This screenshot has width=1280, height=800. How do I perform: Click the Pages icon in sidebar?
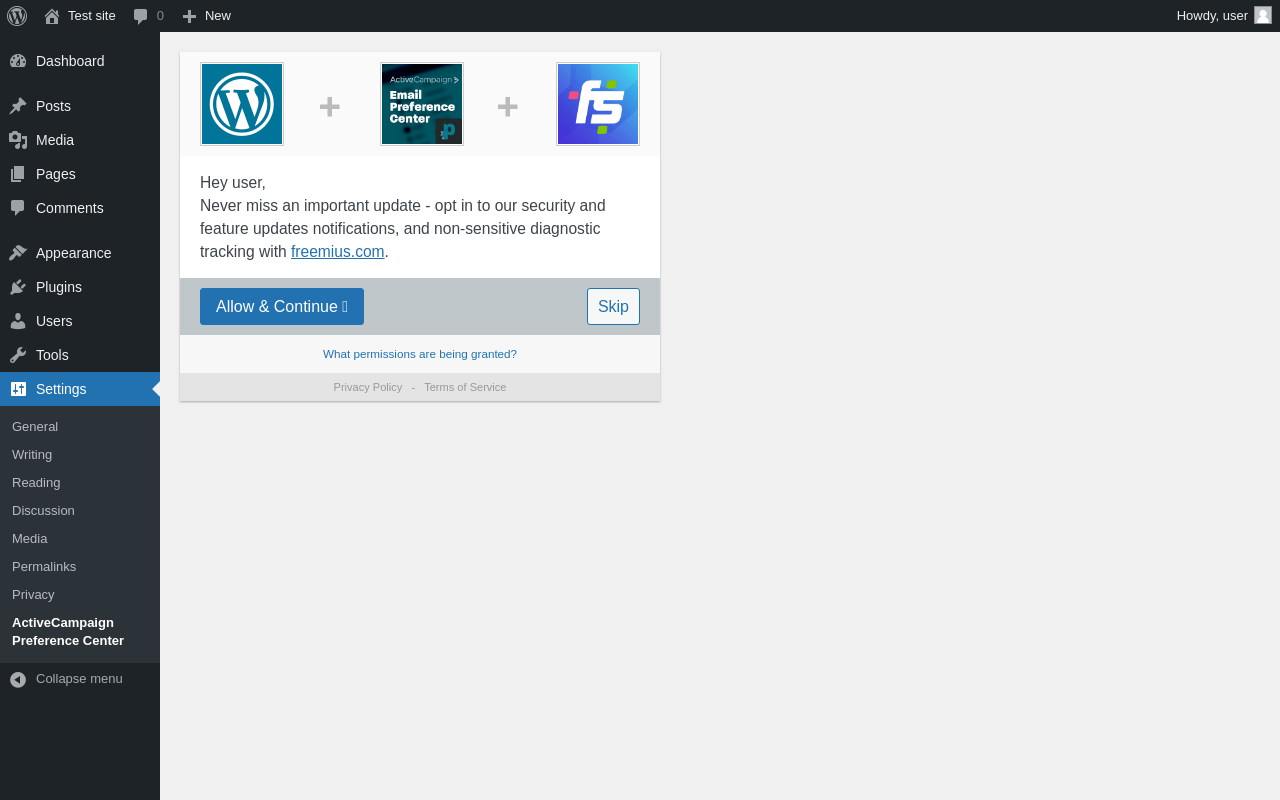click(18, 174)
